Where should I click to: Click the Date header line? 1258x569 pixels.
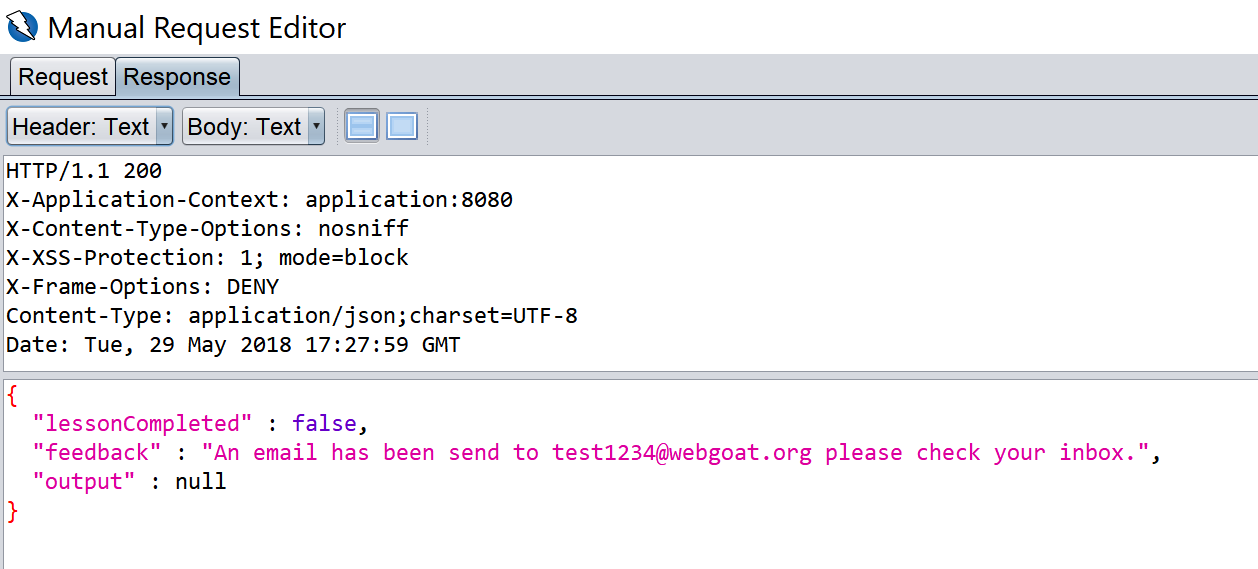pyautogui.click(x=233, y=345)
